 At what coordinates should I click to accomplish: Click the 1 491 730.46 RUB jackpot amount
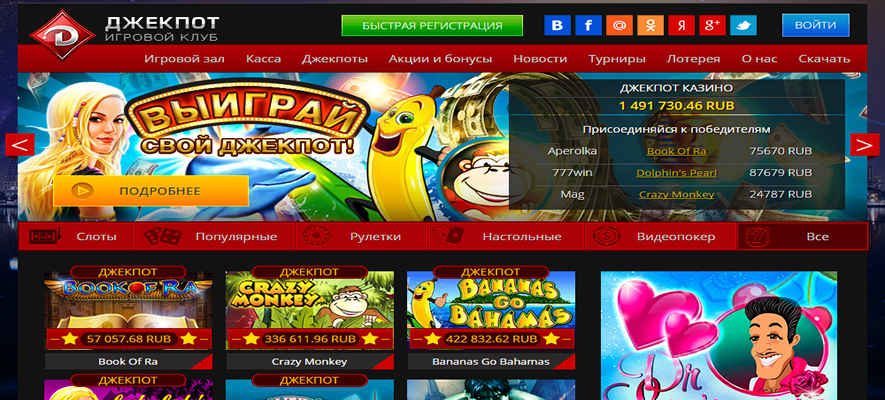[677, 106]
